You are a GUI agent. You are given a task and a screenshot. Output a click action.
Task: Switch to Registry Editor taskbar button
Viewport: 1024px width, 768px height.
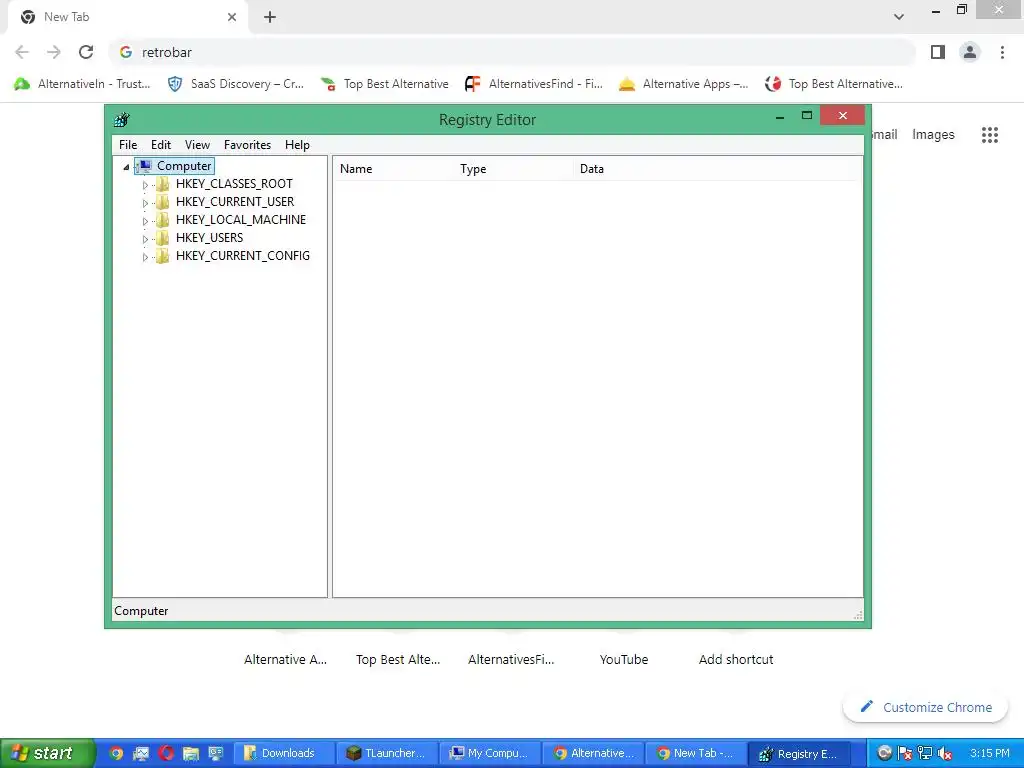[x=799, y=753]
